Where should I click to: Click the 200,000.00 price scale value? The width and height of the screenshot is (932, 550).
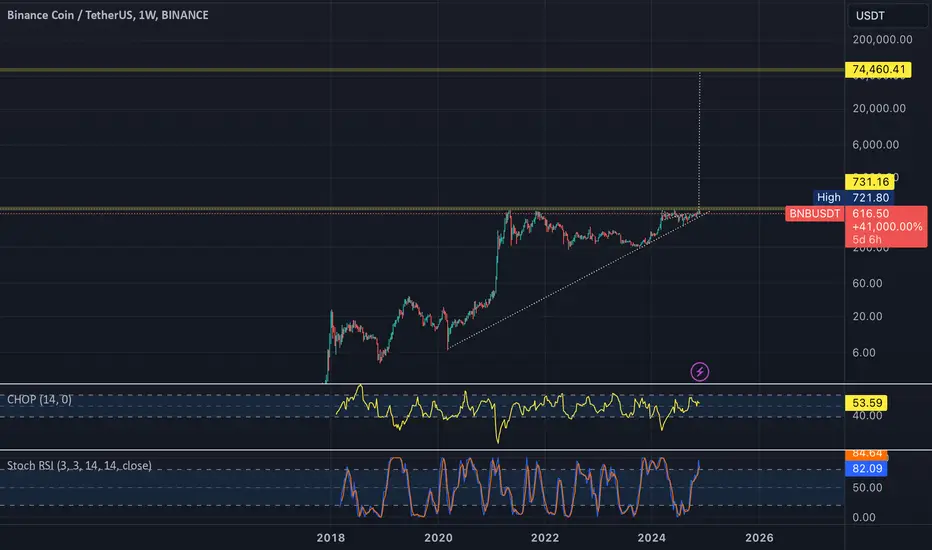pos(883,40)
